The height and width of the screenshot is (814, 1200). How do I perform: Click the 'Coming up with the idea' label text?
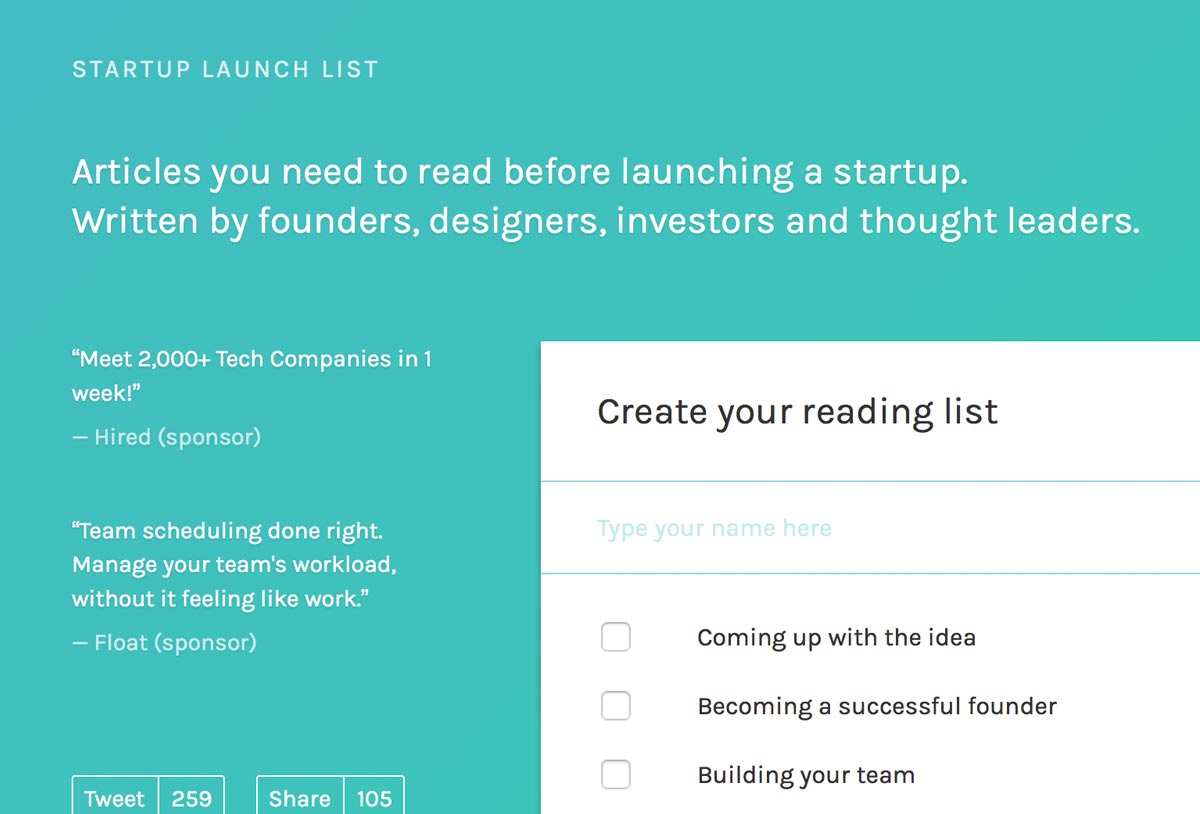pos(836,637)
